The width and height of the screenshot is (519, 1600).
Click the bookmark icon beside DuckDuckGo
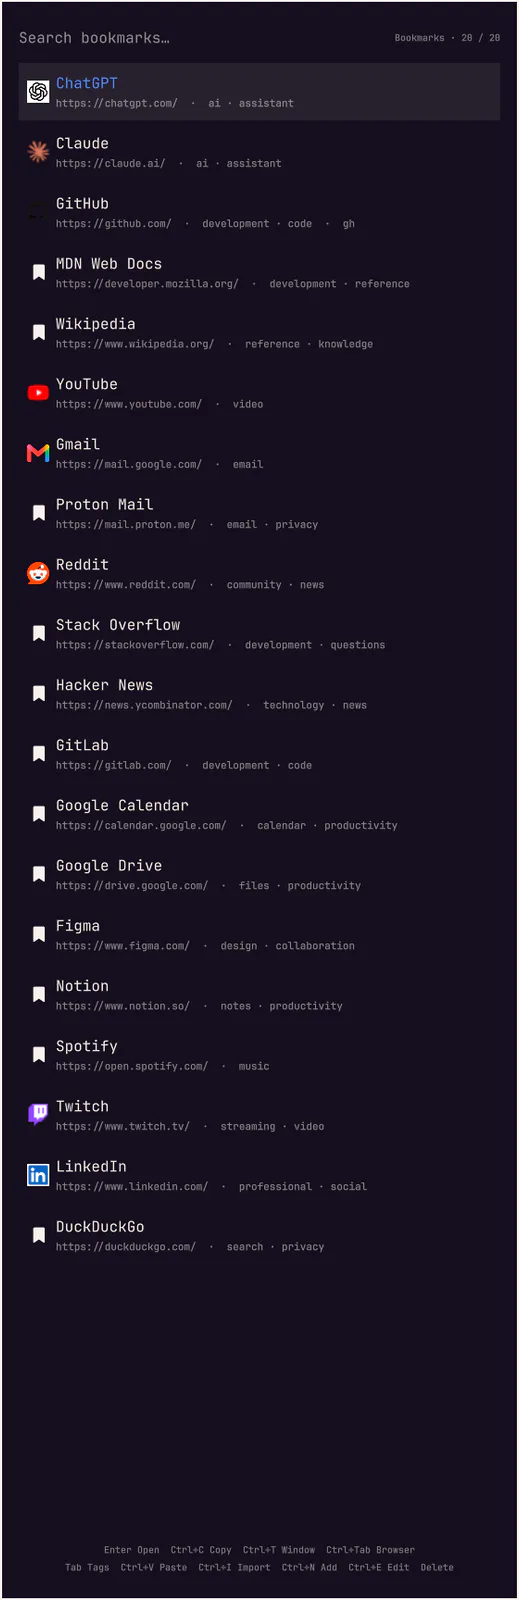pos(39,1235)
